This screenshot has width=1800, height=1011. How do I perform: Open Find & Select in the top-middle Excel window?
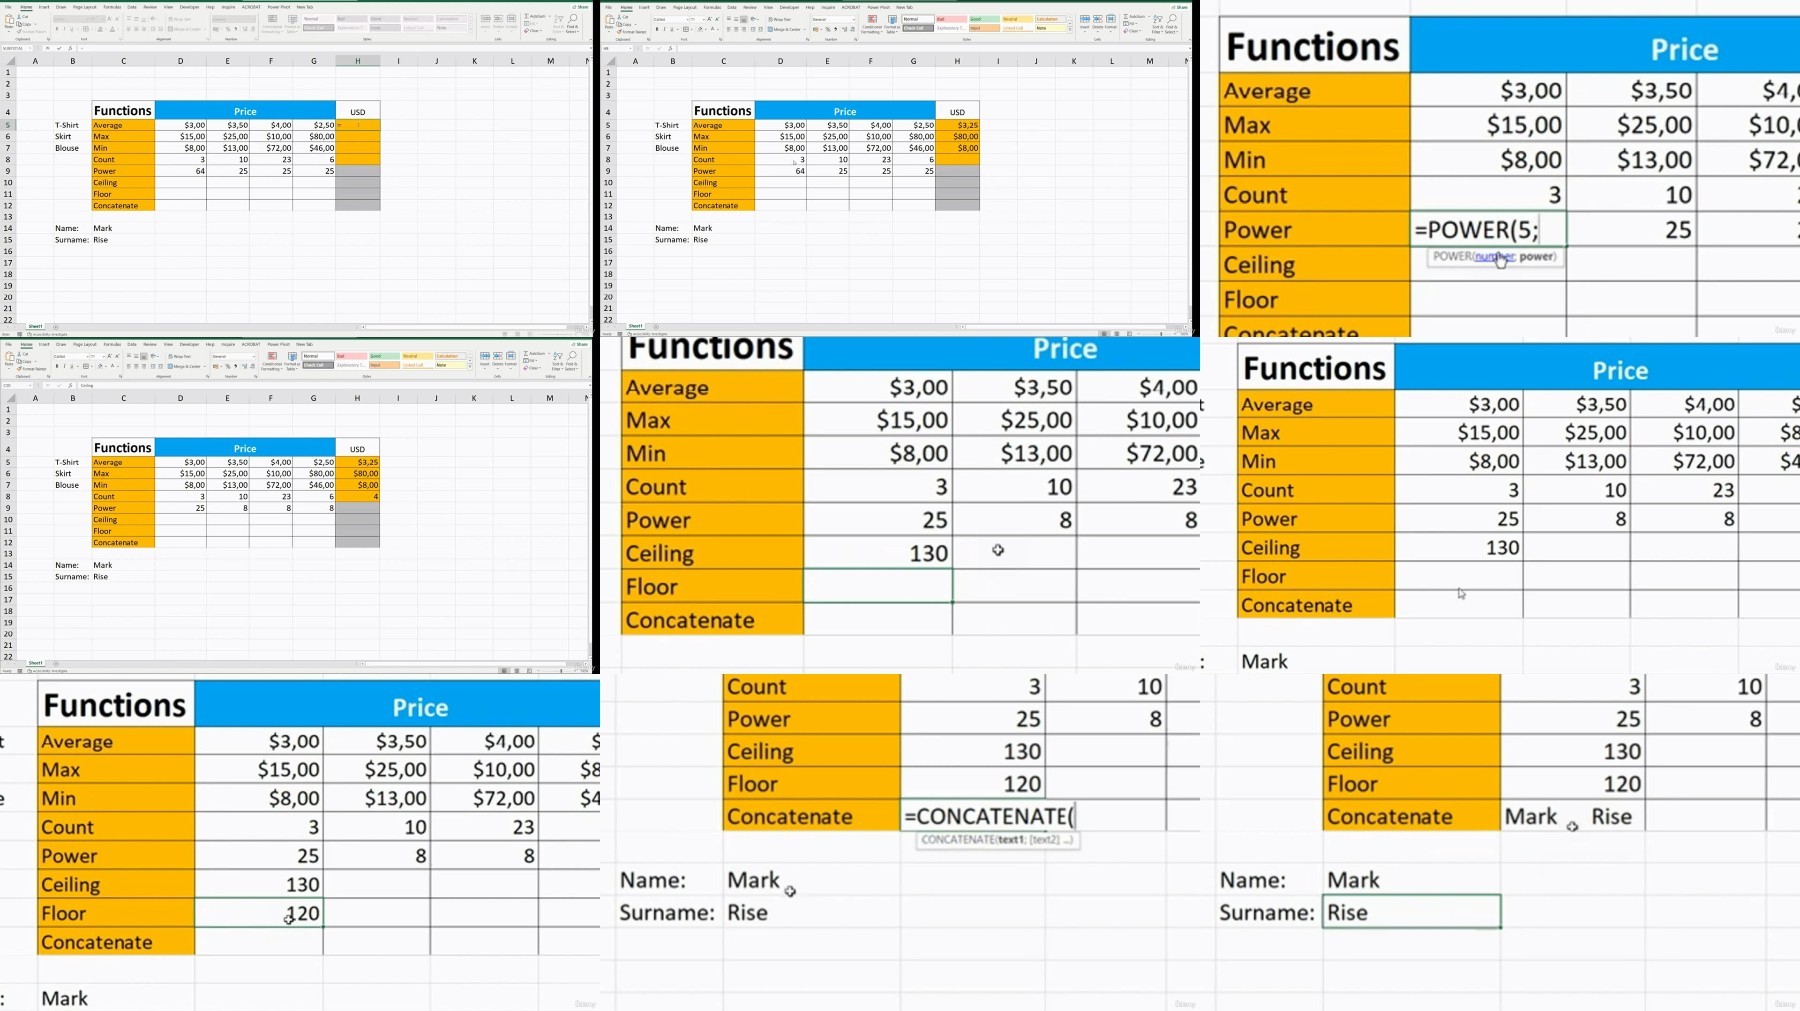tap(1172, 24)
